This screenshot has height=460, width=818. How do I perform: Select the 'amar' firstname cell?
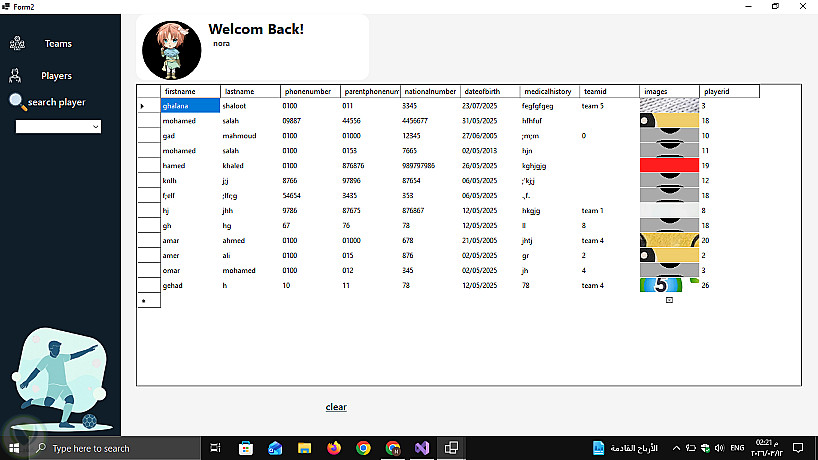(190, 240)
